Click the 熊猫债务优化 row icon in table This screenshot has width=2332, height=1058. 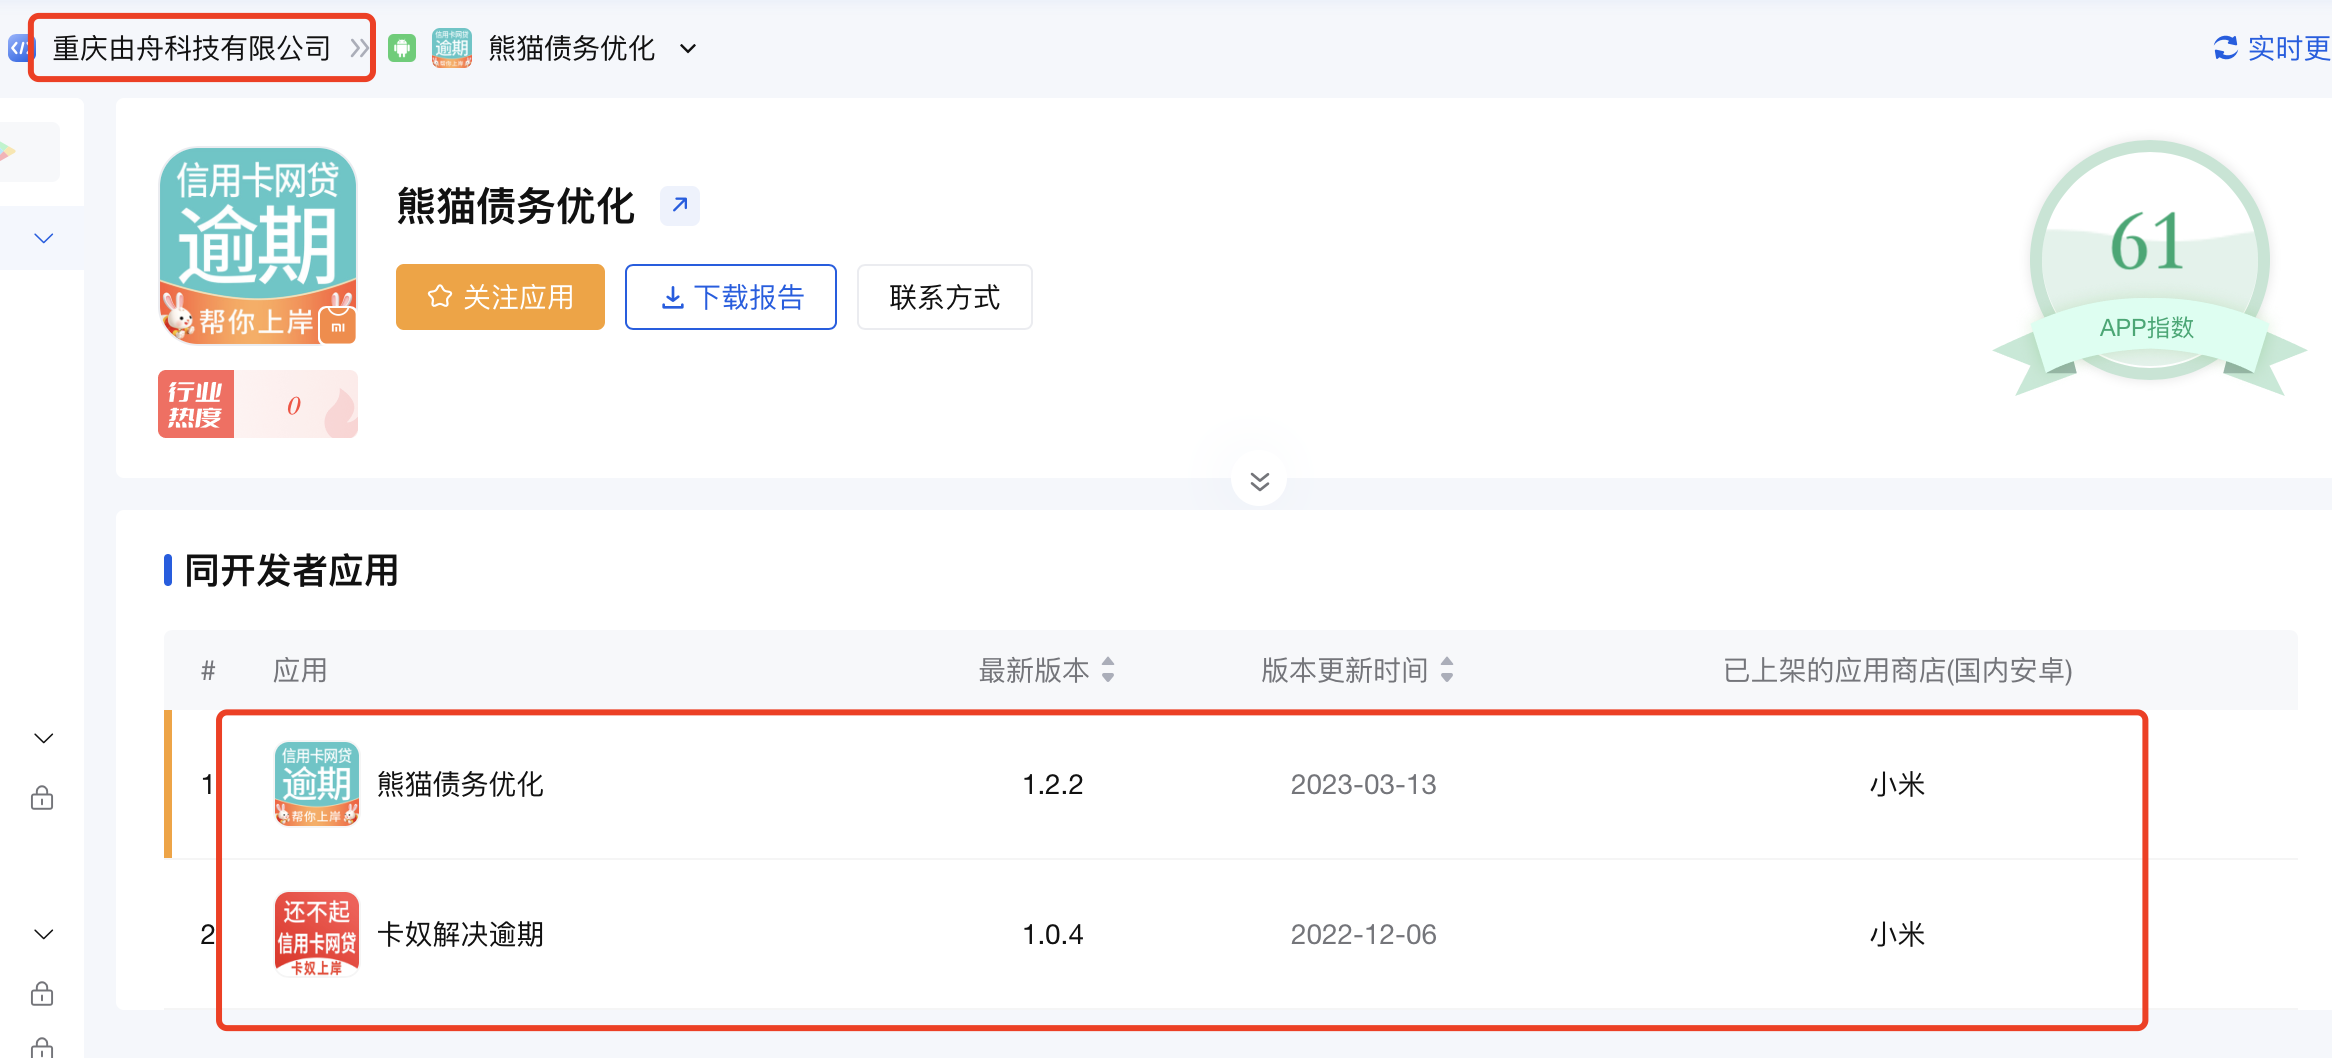(317, 784)
